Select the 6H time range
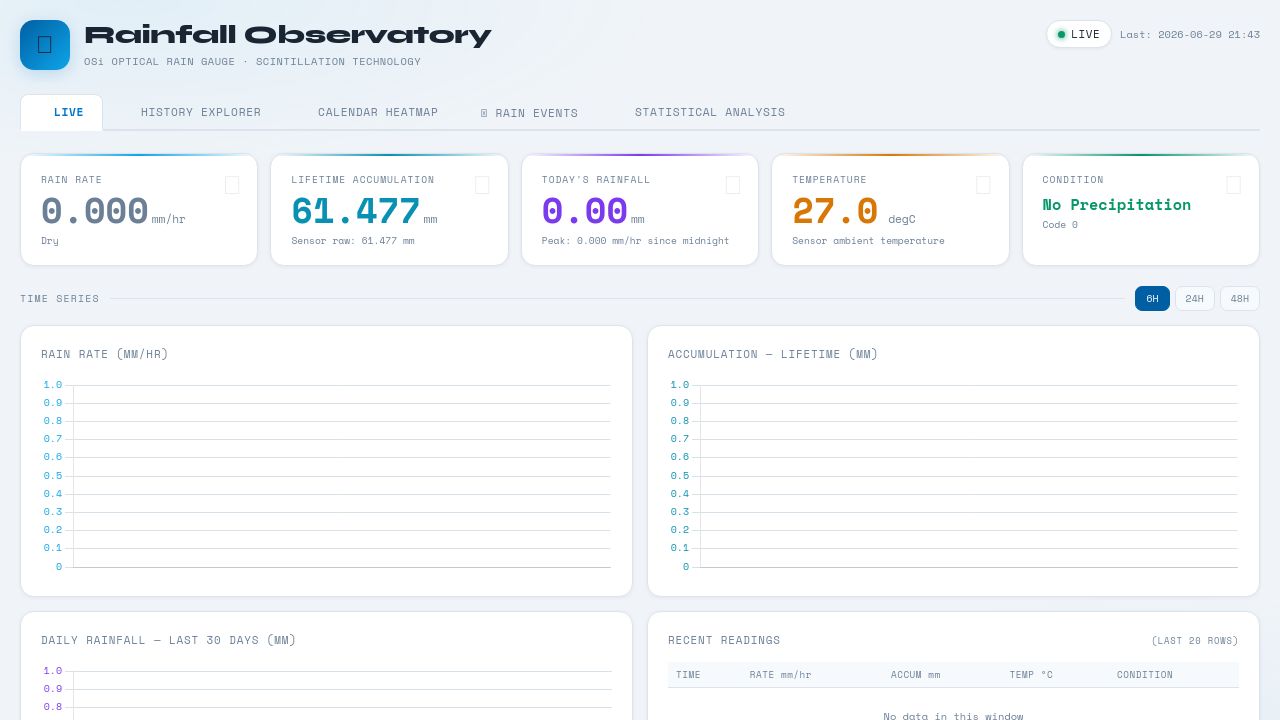The height and width of the screenshot is (720, 1280). (1152, 298)
